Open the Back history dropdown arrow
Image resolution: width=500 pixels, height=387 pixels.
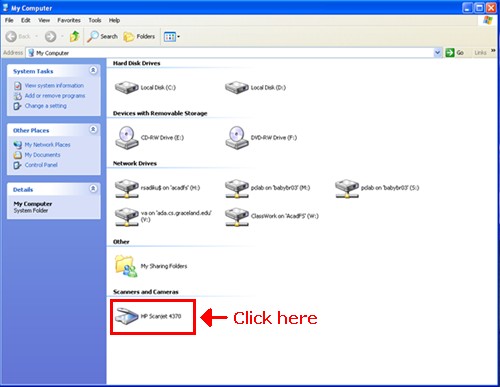(36, 36)
